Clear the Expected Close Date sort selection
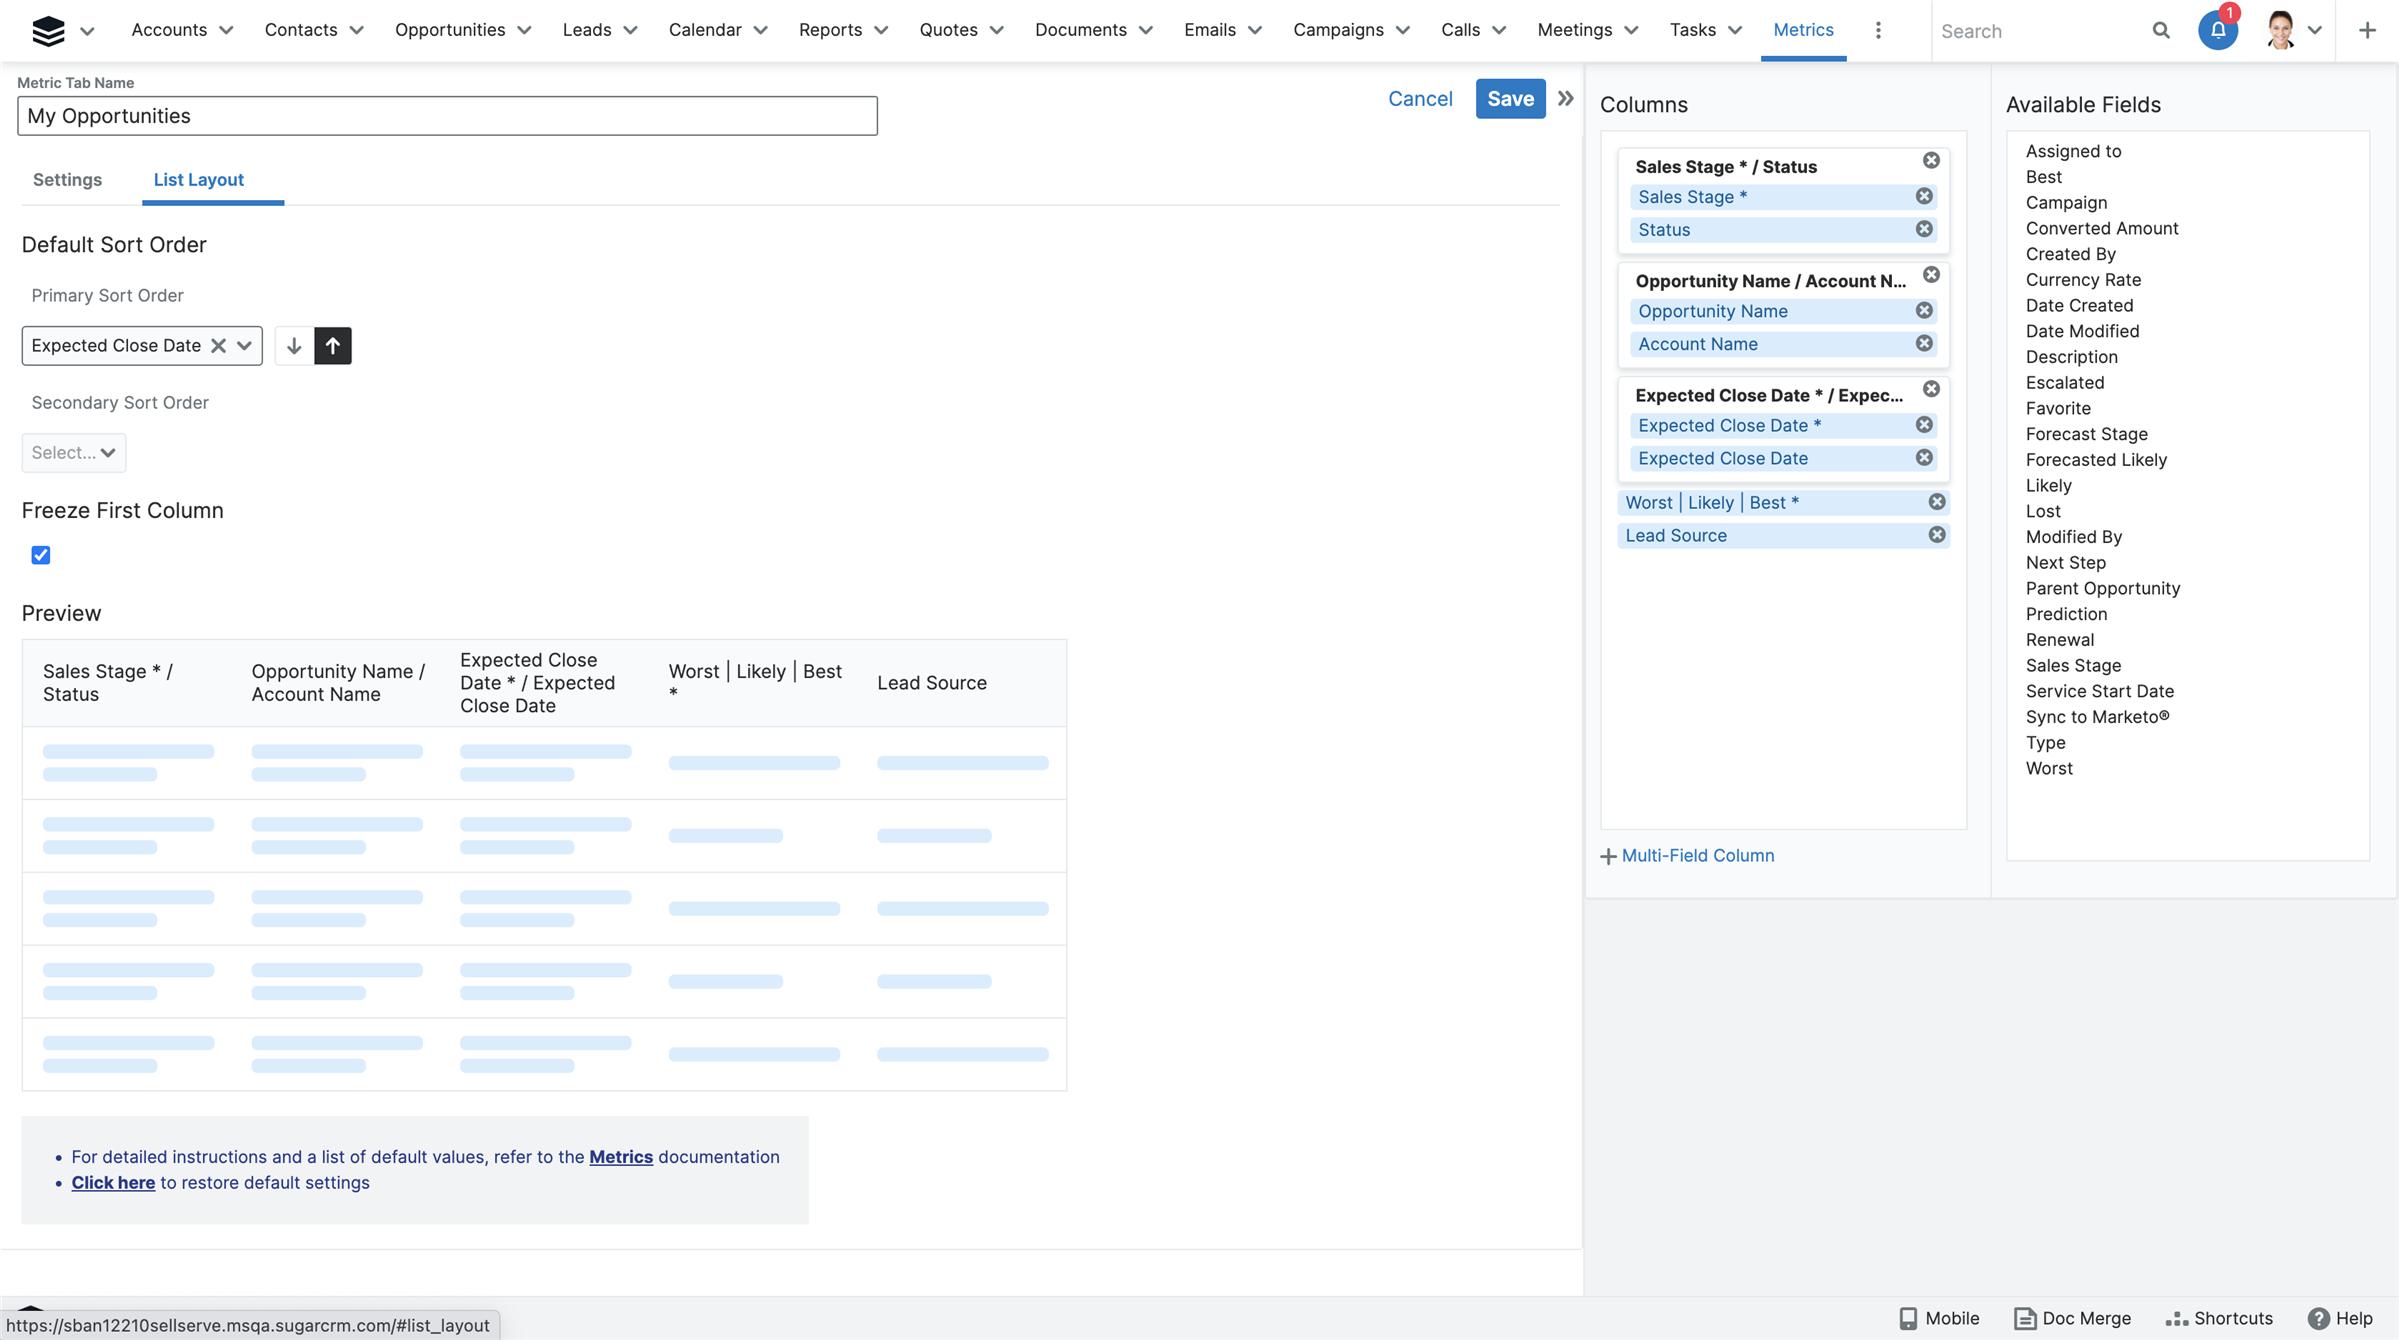Viewport: 2399px width, 1340px height. pos(218,345)
